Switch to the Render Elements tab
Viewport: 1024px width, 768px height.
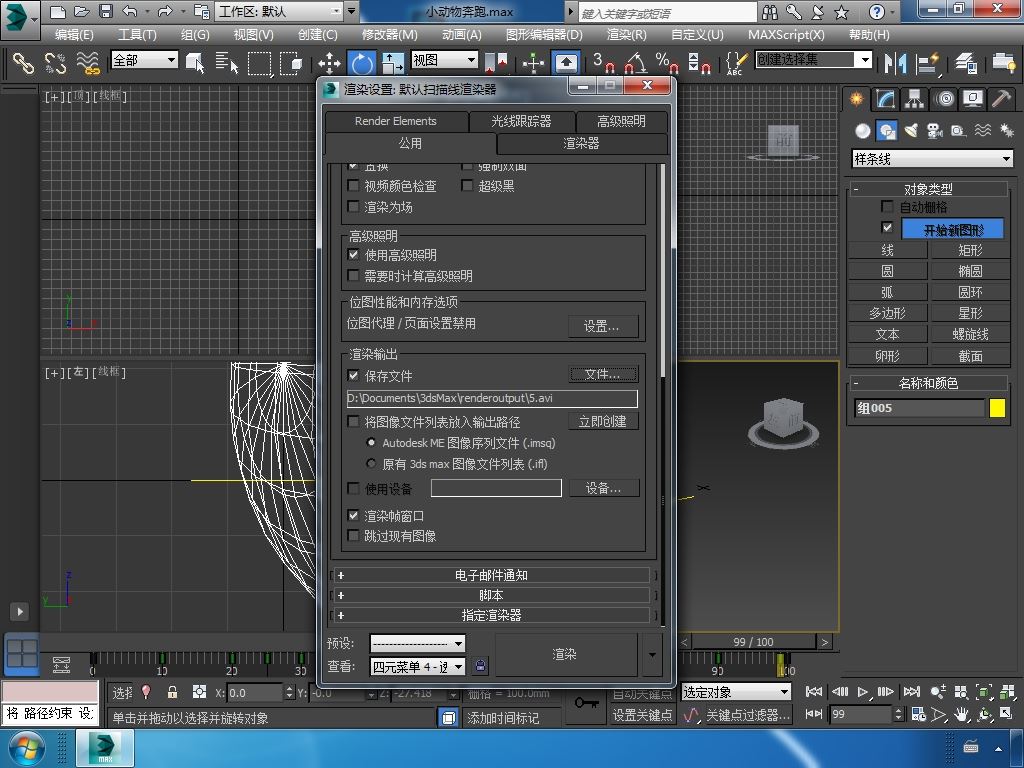coord(396,121)
